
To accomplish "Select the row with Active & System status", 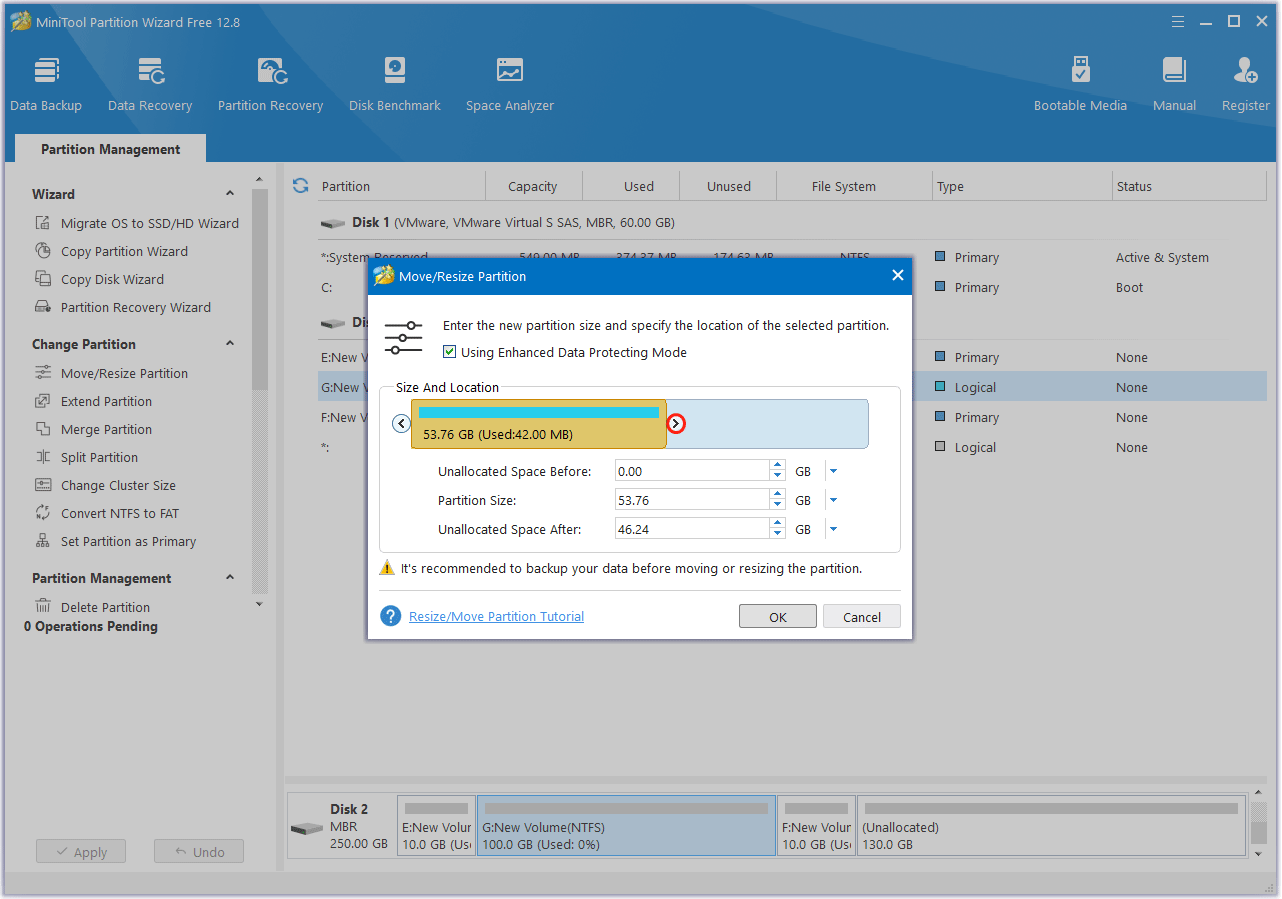I will pos(791,257).
